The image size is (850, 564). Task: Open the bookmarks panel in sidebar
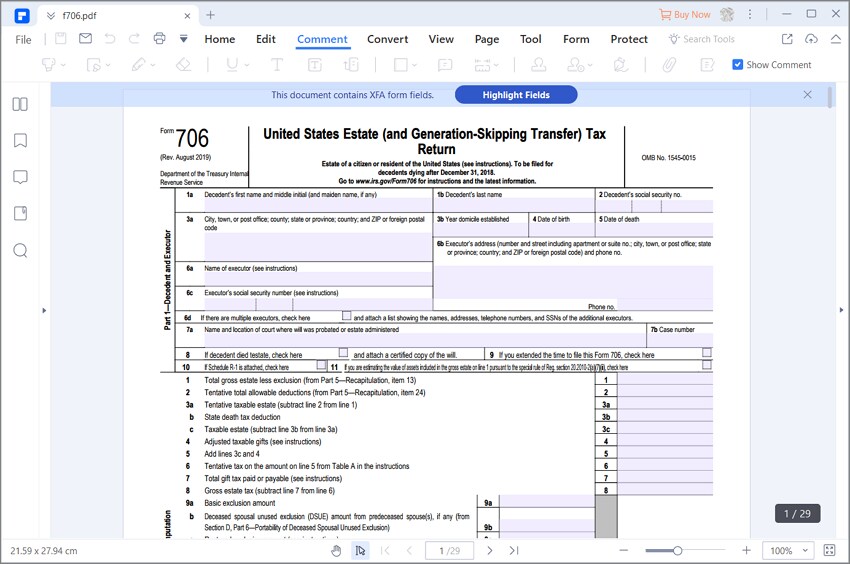point(20,140)
